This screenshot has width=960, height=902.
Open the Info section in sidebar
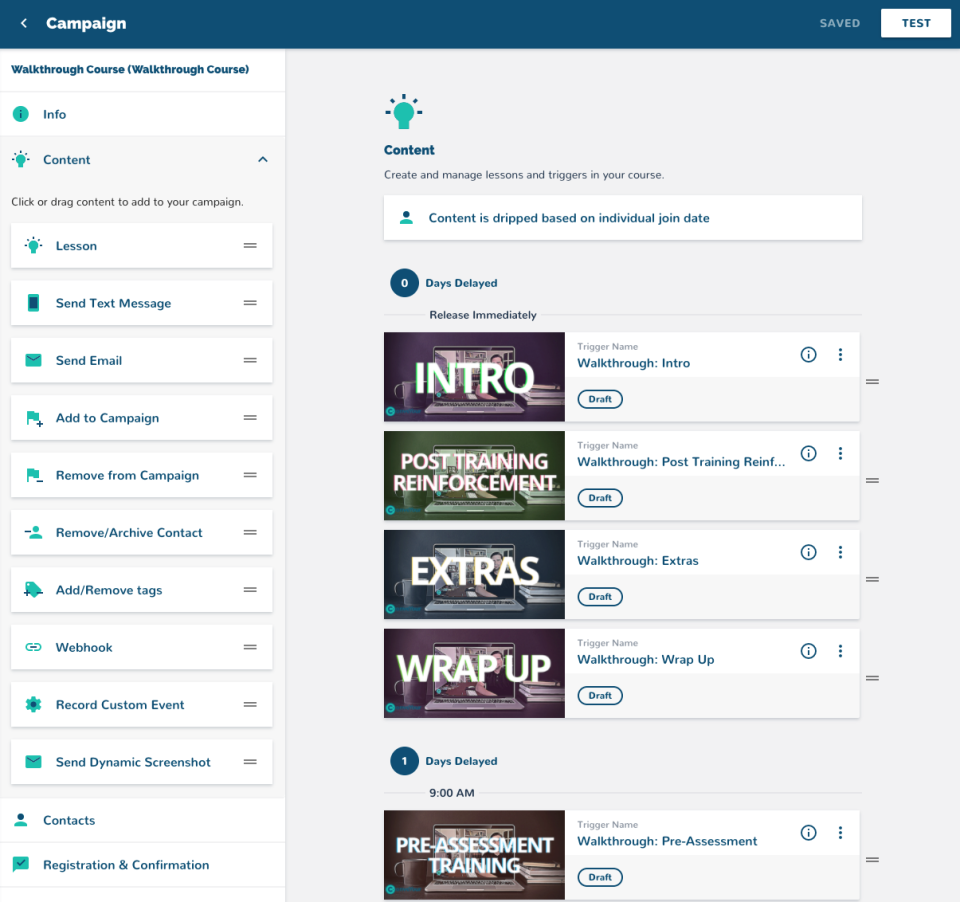pos(143,115)
